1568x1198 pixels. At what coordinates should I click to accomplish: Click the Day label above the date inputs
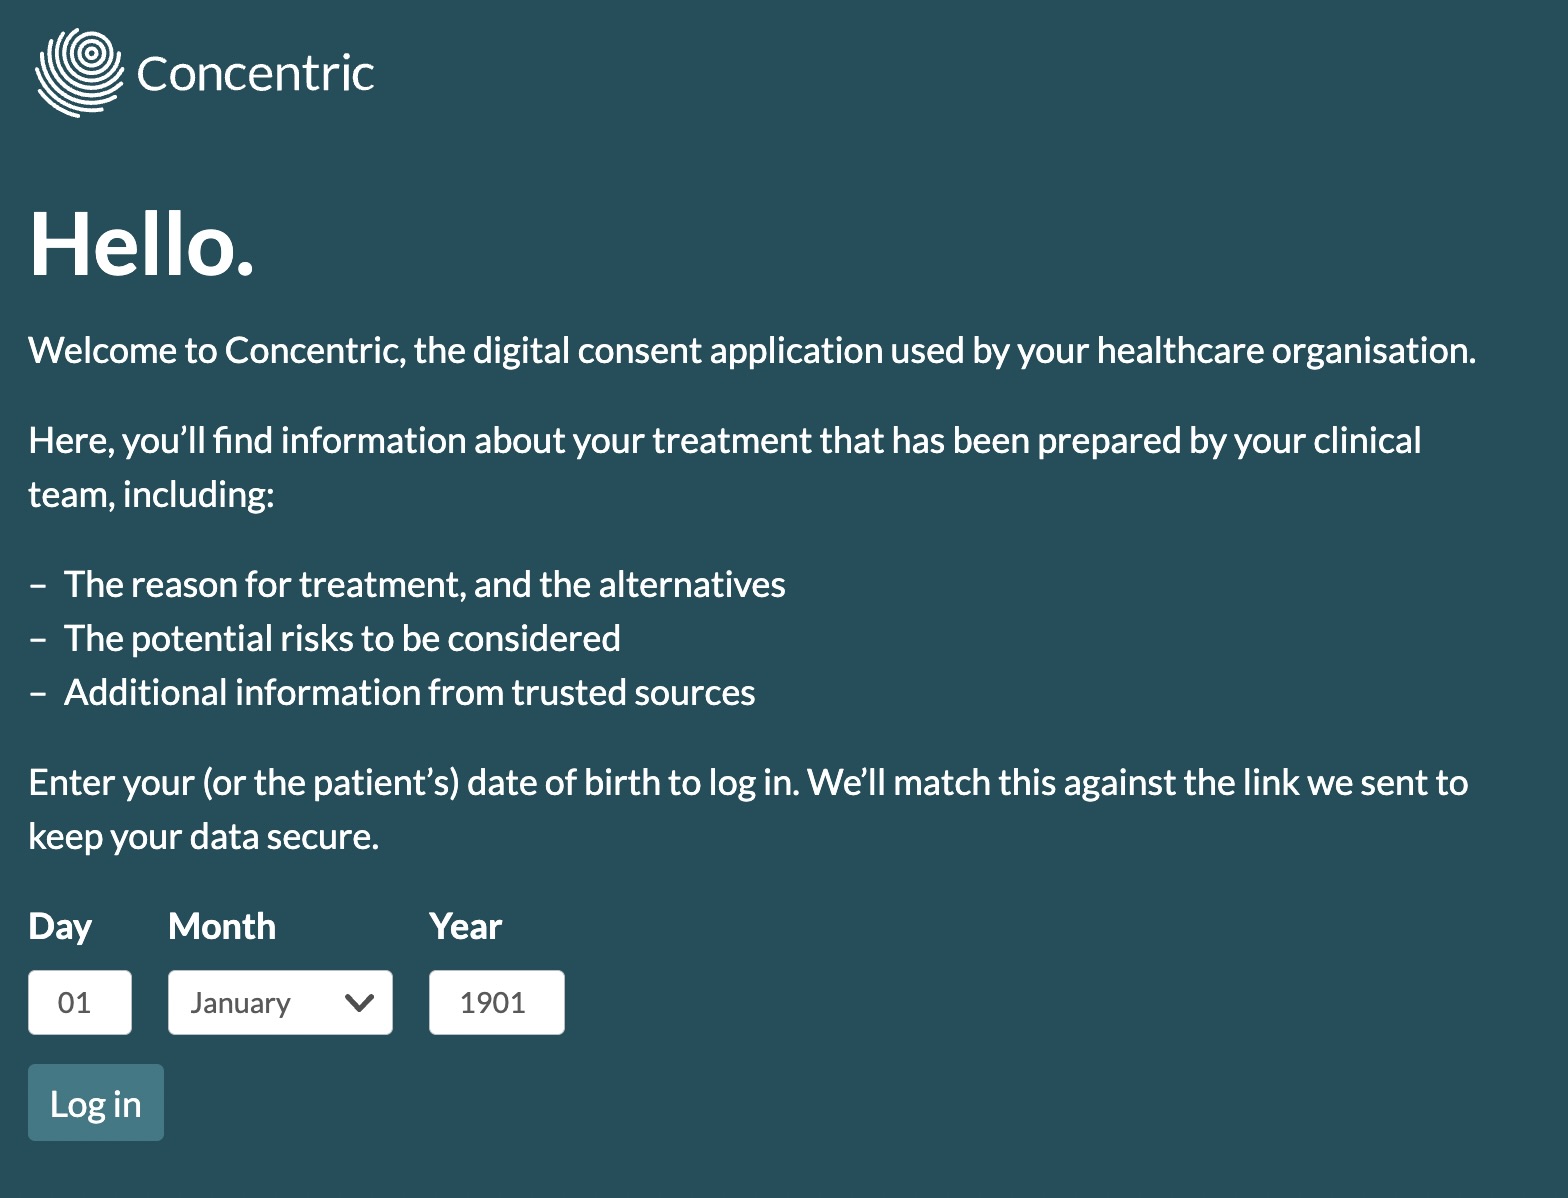(59, 926)
